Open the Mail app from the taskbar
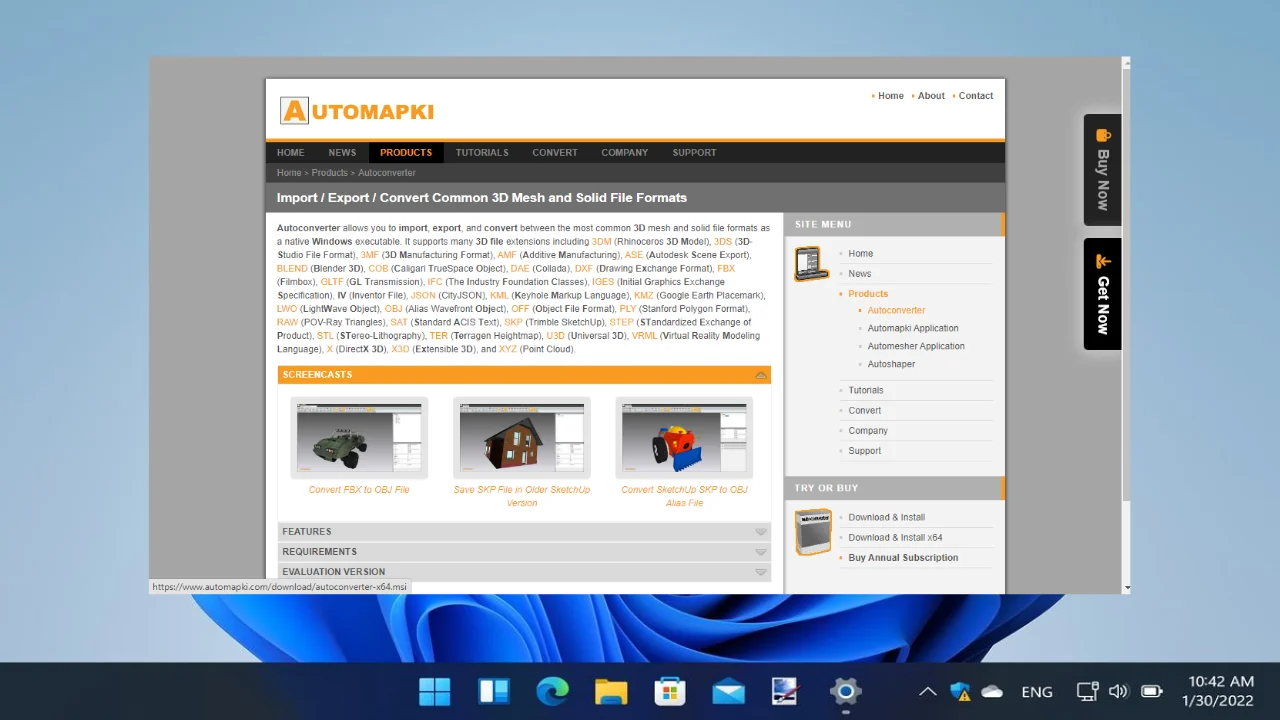This screenshot has height=720, width=1280. [728, 691]
